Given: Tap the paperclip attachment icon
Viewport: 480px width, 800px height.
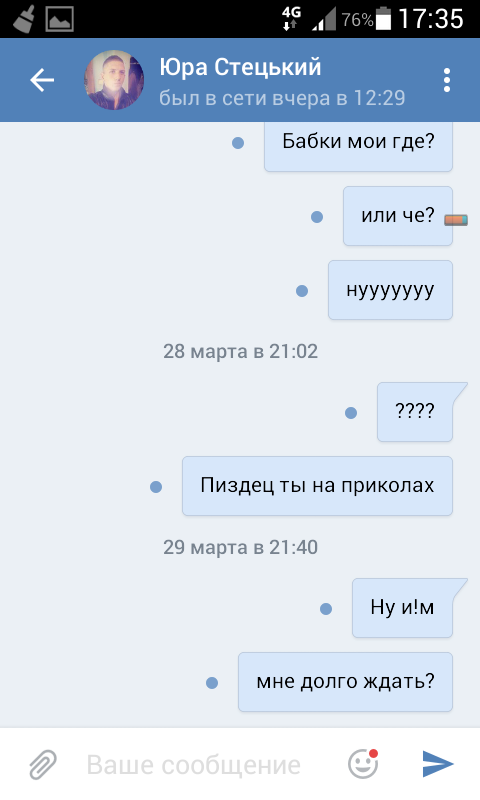Looking at the screenshot, I should (x=43, y=764).
